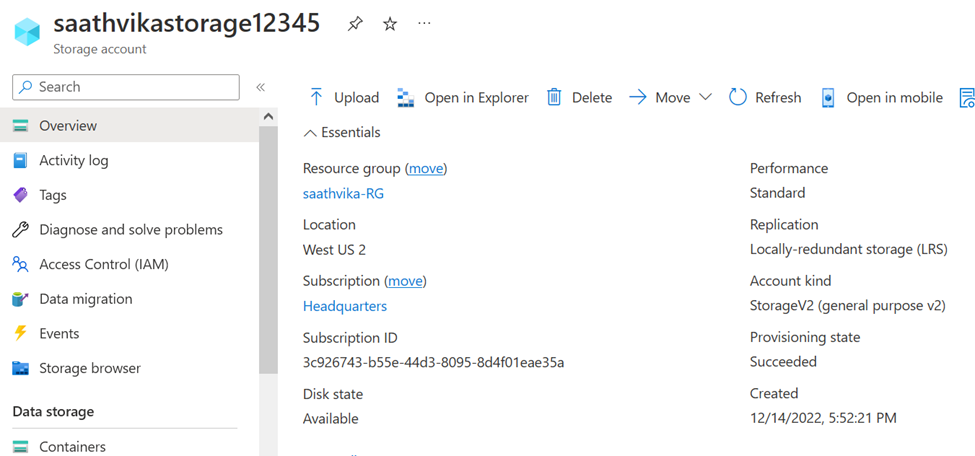Mark storage account as favorite star
The width and height of the screenshot is (975, 456).
(390, 24)
